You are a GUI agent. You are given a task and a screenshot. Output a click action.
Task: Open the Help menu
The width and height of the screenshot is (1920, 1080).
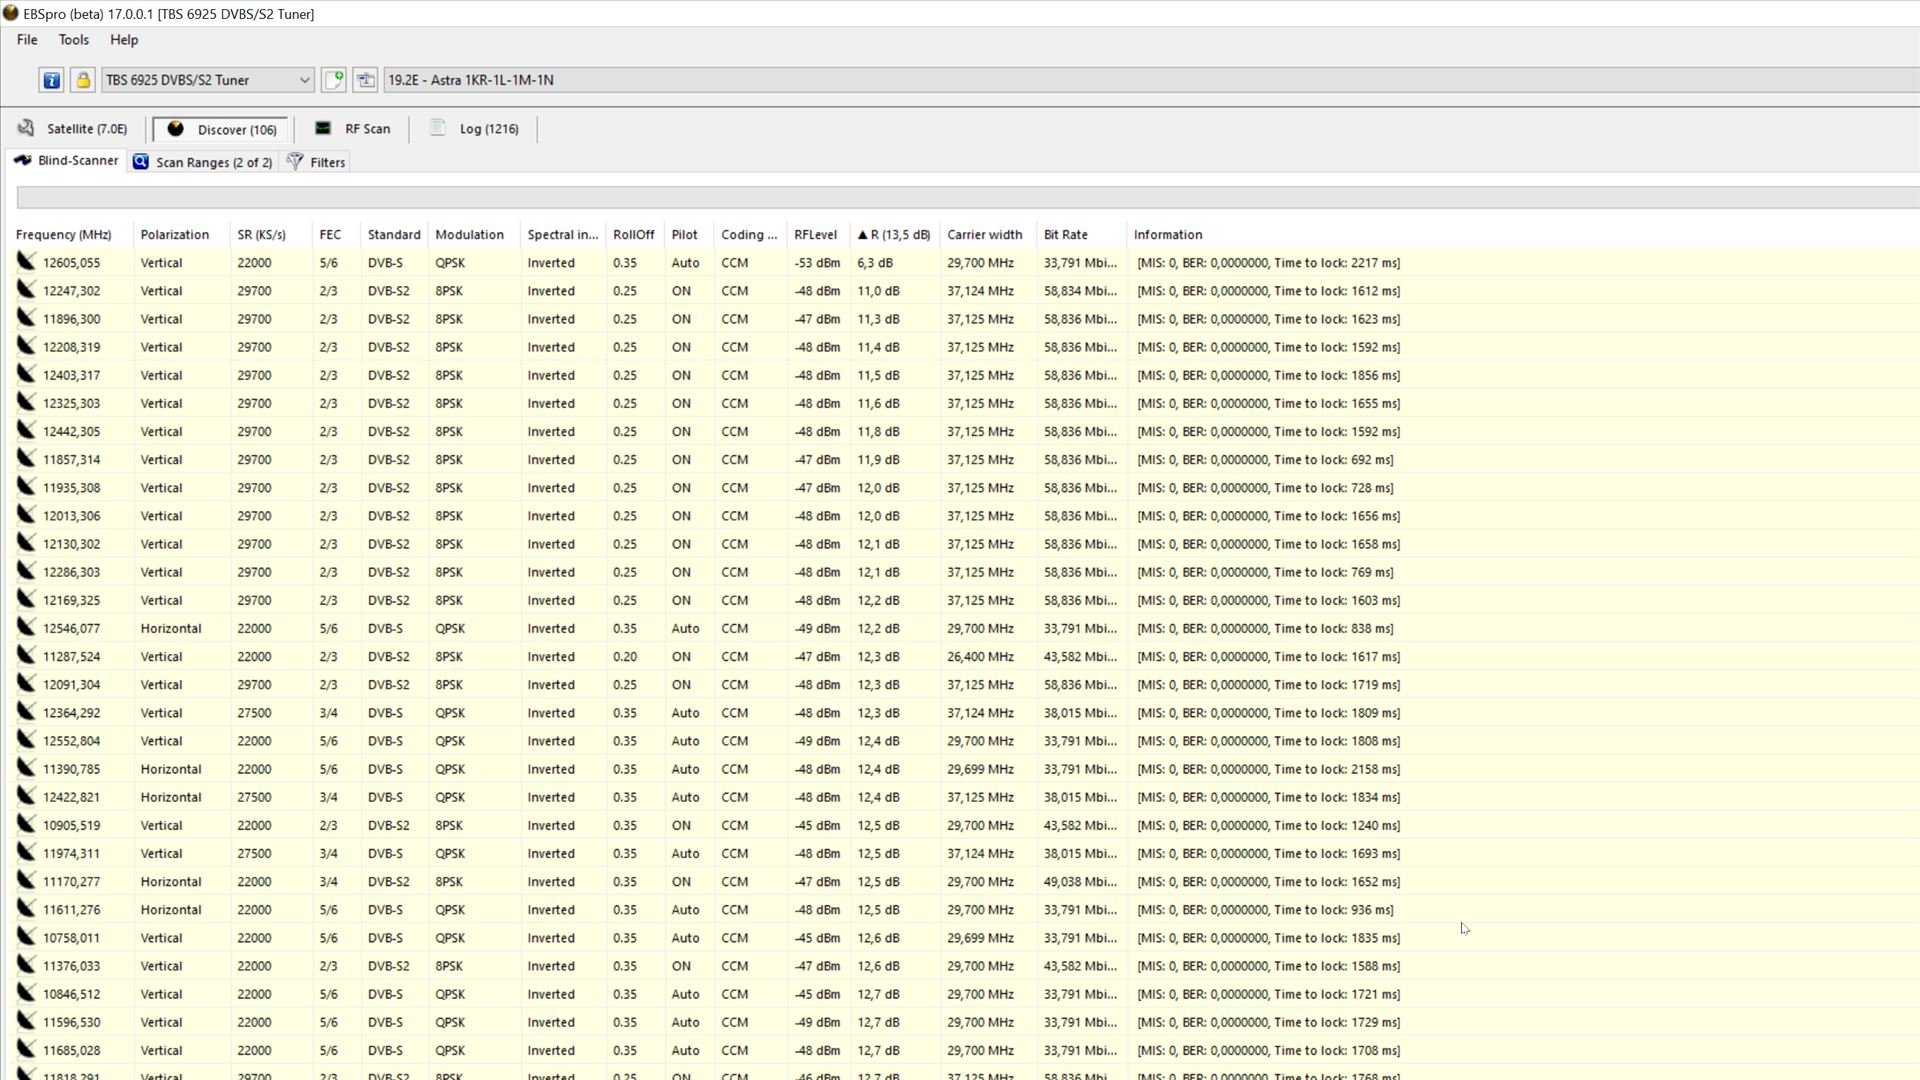coord(124,40)
